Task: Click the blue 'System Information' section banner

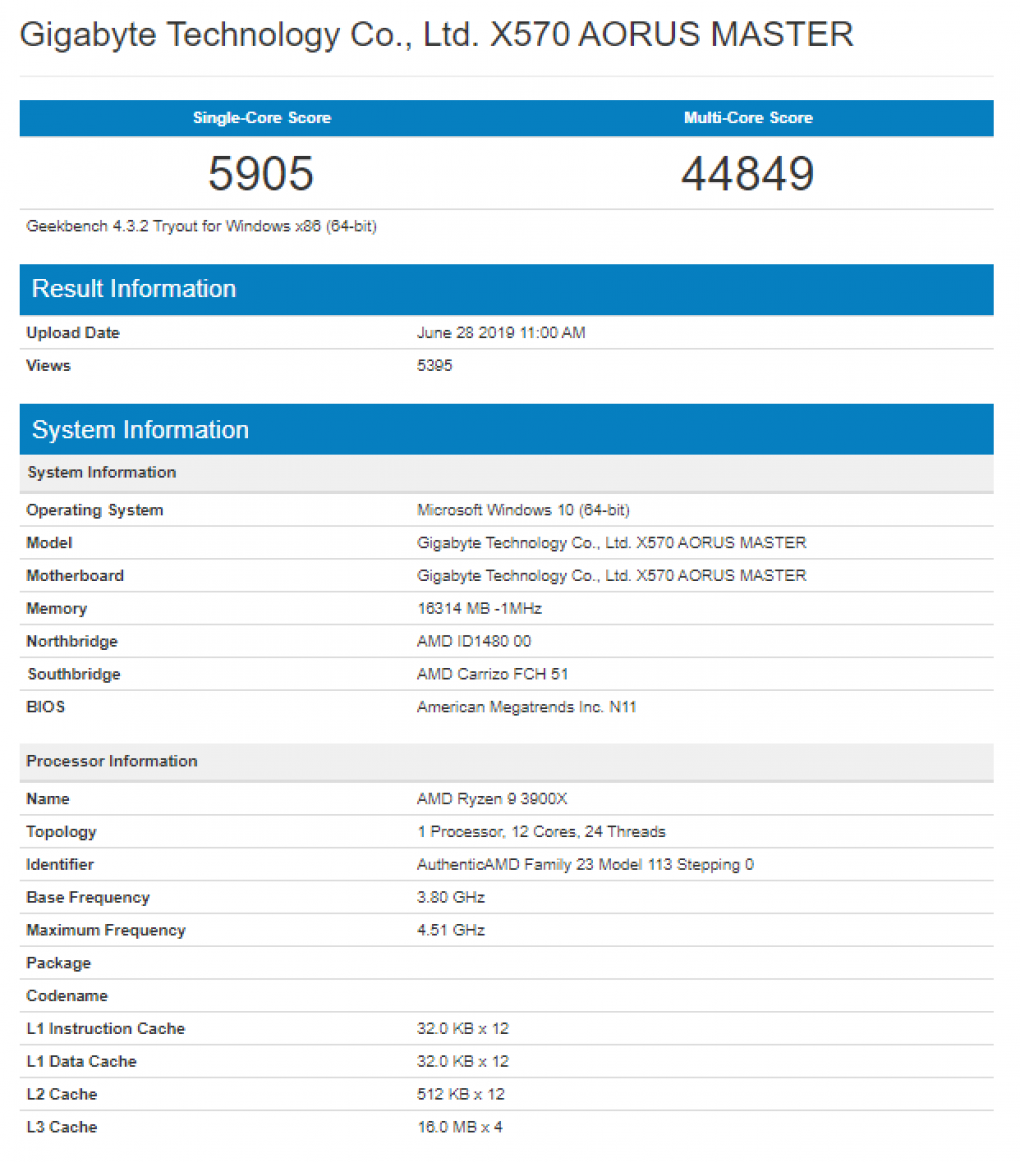Action: click(506, 430)
